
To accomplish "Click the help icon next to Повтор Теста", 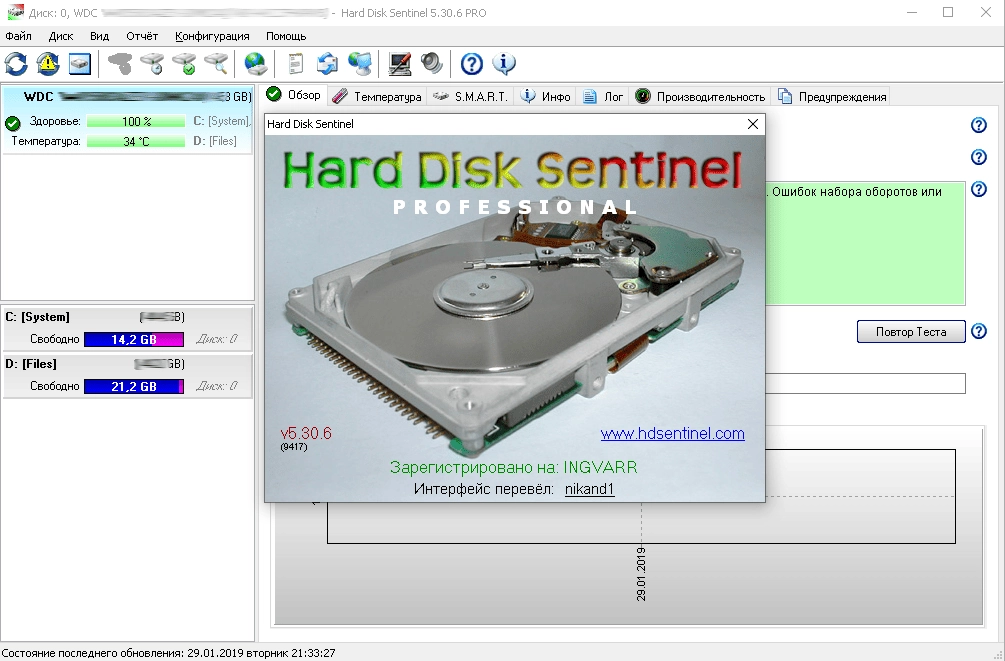I will point(979,331).
